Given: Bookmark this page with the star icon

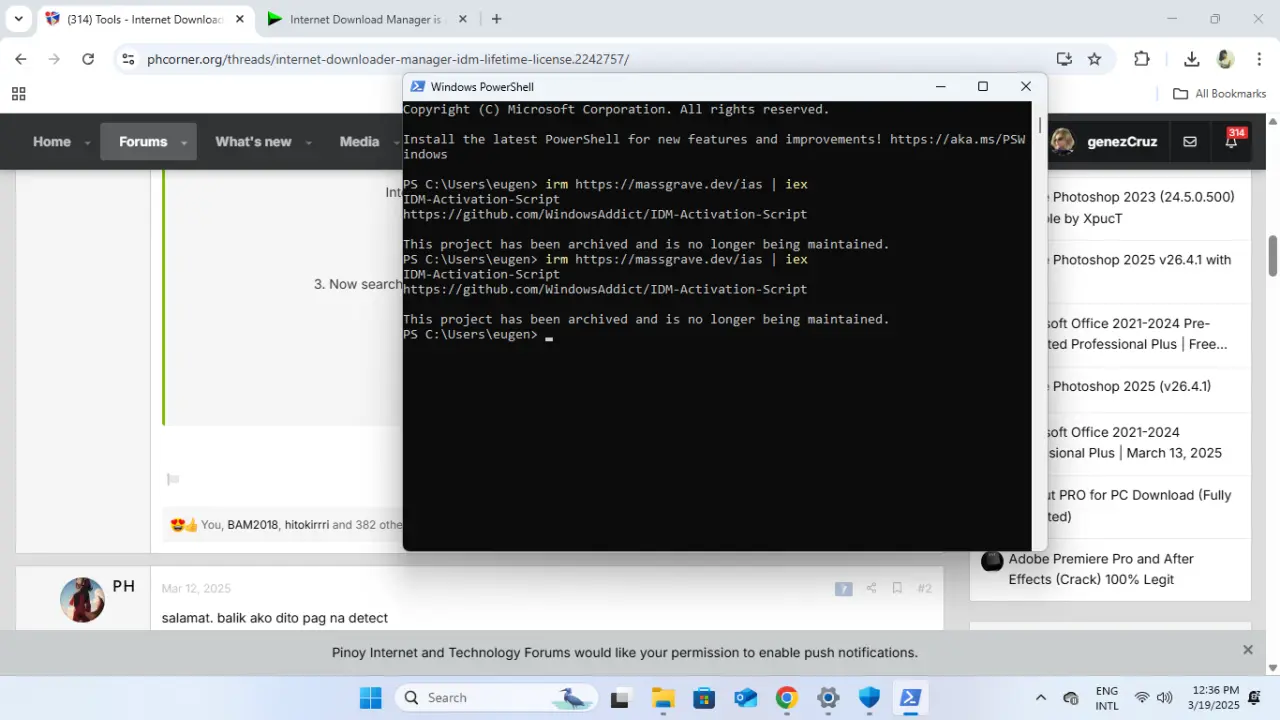Looking at the screenshot, I should pyautogui.click(x=1094, y=59).
